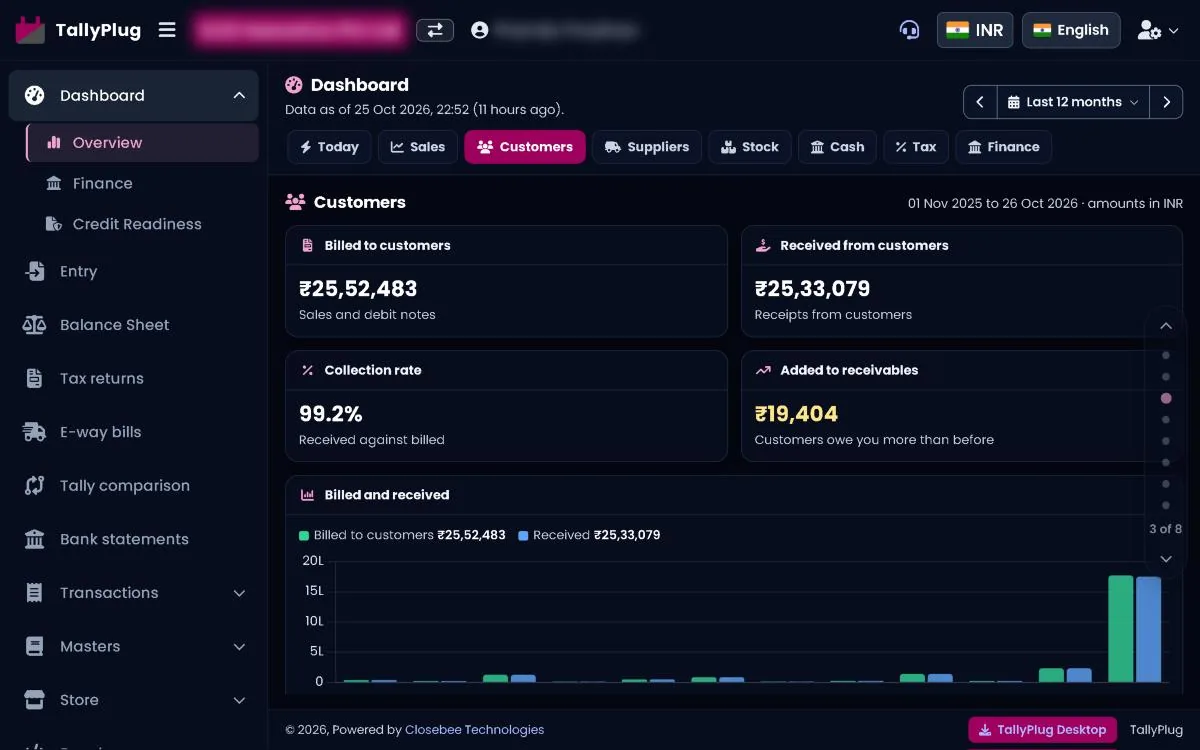The width and height of the screenshot is (1200, 750).
Task: Jump to next section with down chevron
Action: [x=1166, y=559]
